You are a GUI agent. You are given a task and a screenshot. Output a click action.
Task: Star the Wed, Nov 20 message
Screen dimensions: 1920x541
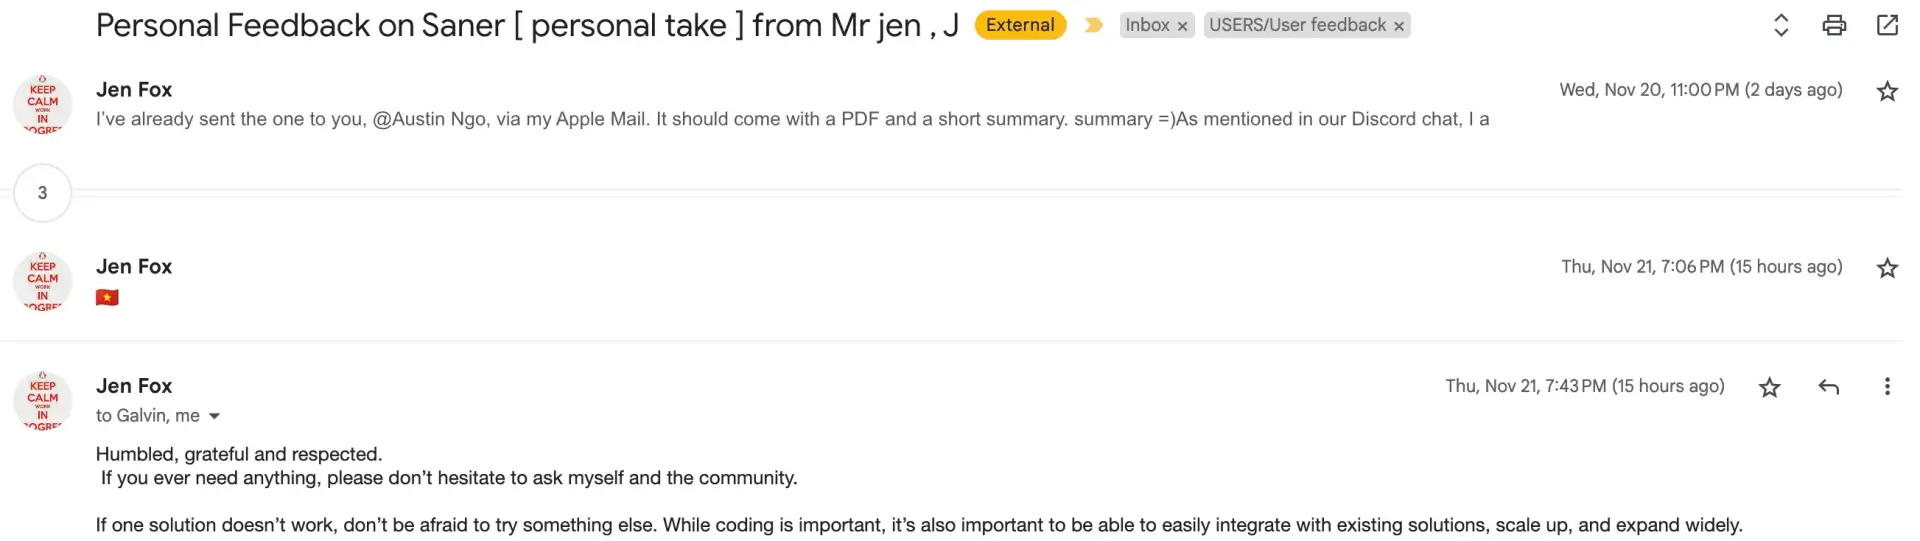[x=1887, y=91]
